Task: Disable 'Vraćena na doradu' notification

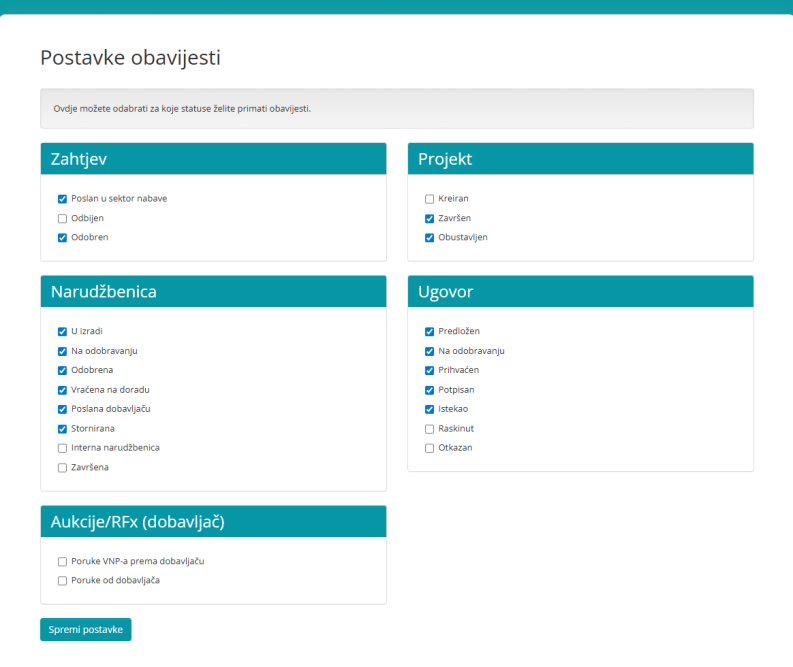Action: tap(62, 390)
